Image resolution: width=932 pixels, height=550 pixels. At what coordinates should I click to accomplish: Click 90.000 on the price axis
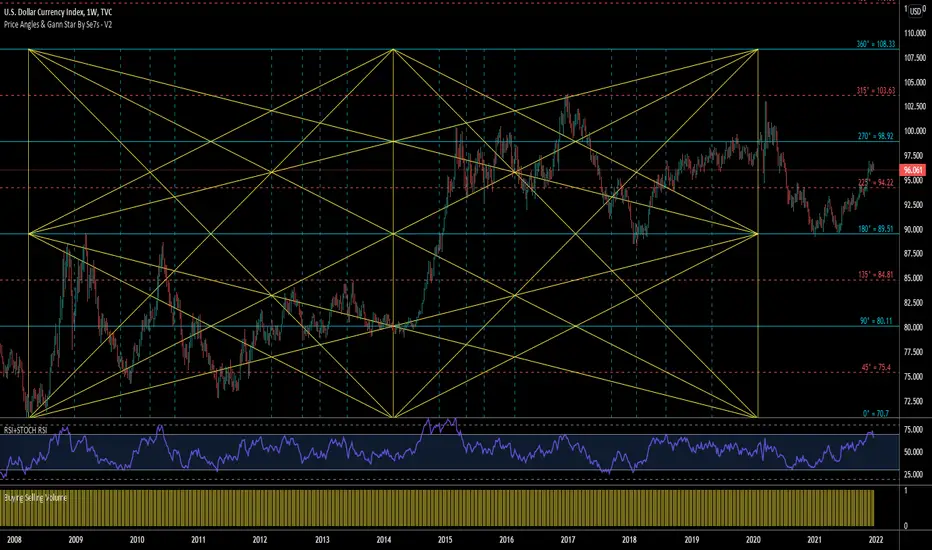pyautogui.click(x=915, y=229)
